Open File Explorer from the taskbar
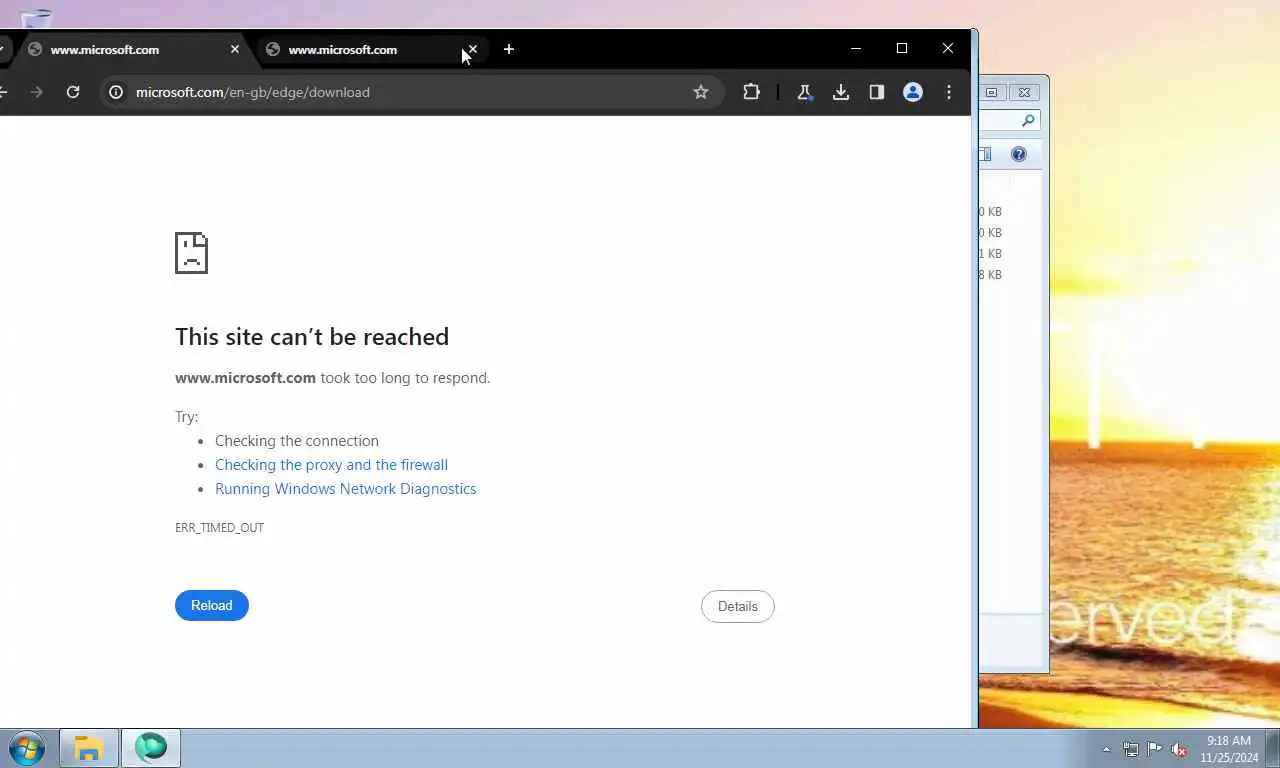 click(x=88, y=748)
